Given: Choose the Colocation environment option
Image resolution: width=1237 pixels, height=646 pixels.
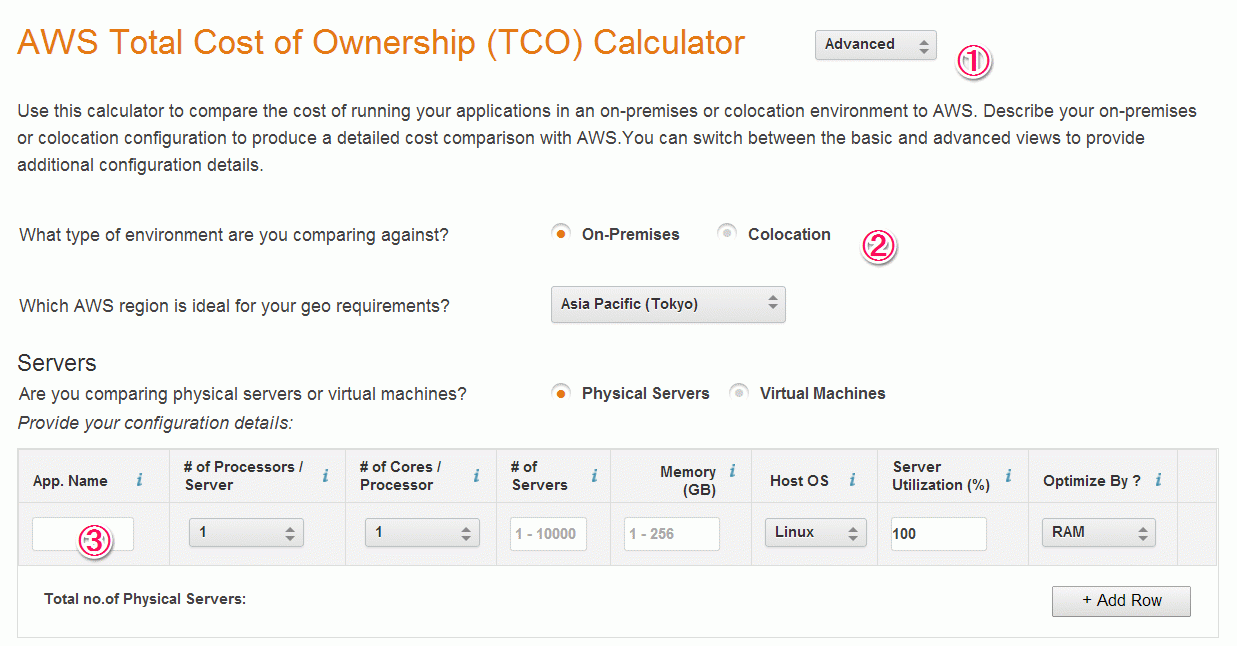Looking at the screenshot, I should (727, 234).
